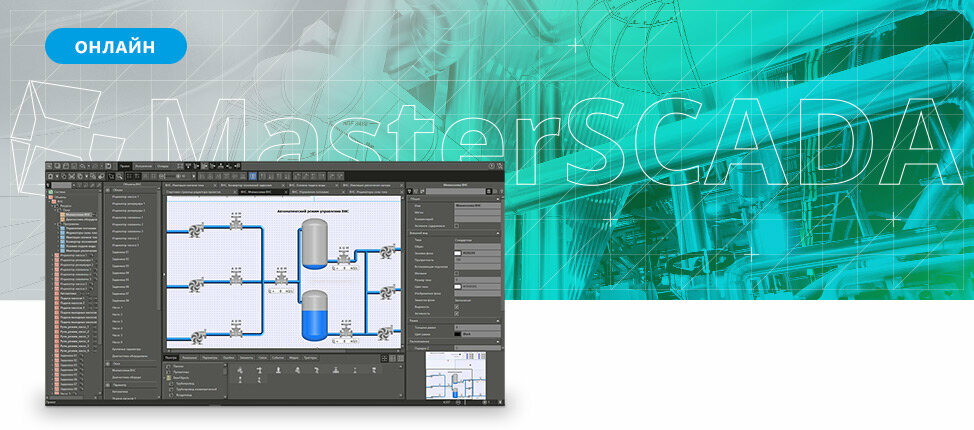The image size is (974, 430).
Task: Select the top-left pump symbol on the mimic
Action: point(195,231)
